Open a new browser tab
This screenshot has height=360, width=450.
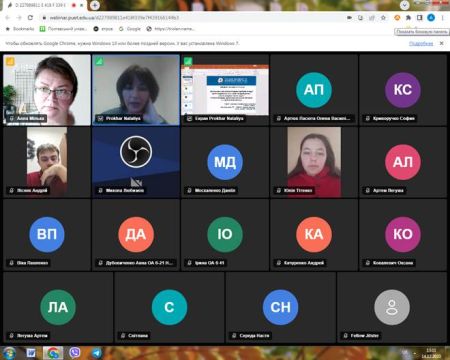[95, 5]
